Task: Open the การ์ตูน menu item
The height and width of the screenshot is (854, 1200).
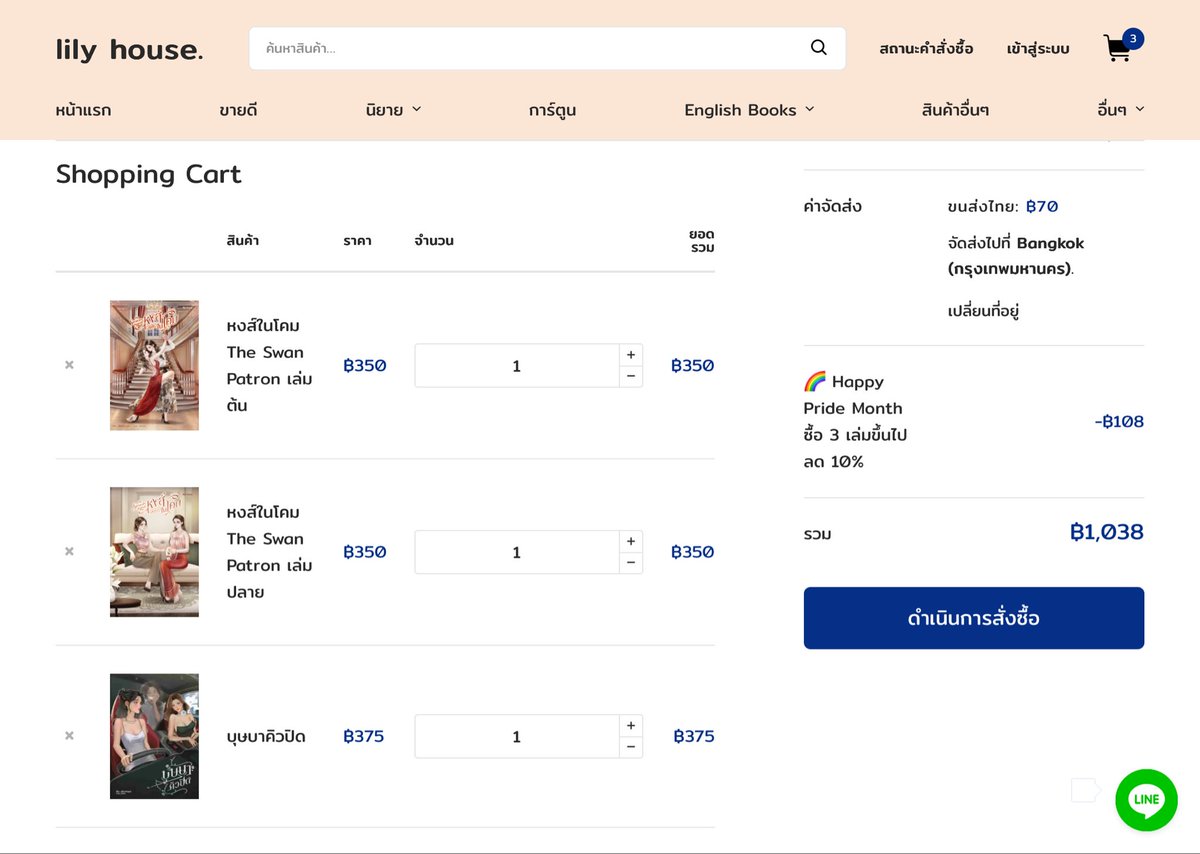Action: click(553, 110)
